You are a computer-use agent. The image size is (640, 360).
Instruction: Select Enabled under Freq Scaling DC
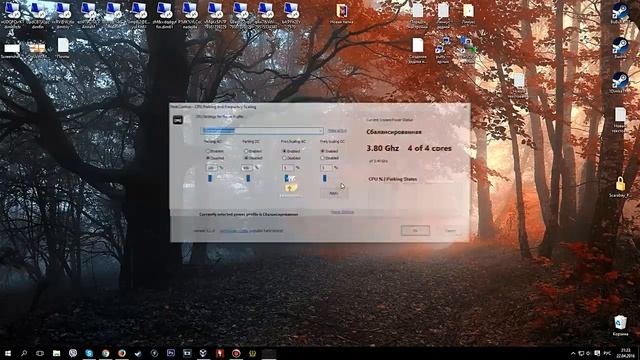tap(330, 151)
